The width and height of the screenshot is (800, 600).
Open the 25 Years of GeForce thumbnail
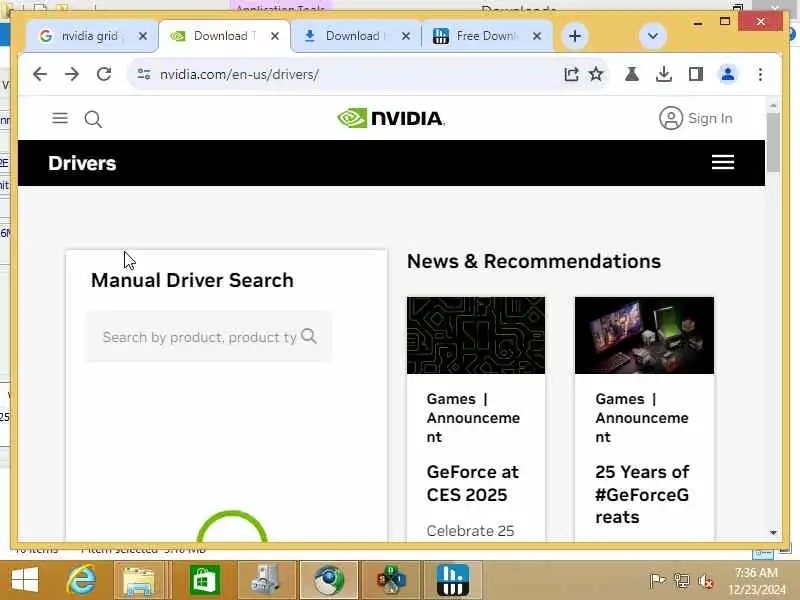pos(644,335)
